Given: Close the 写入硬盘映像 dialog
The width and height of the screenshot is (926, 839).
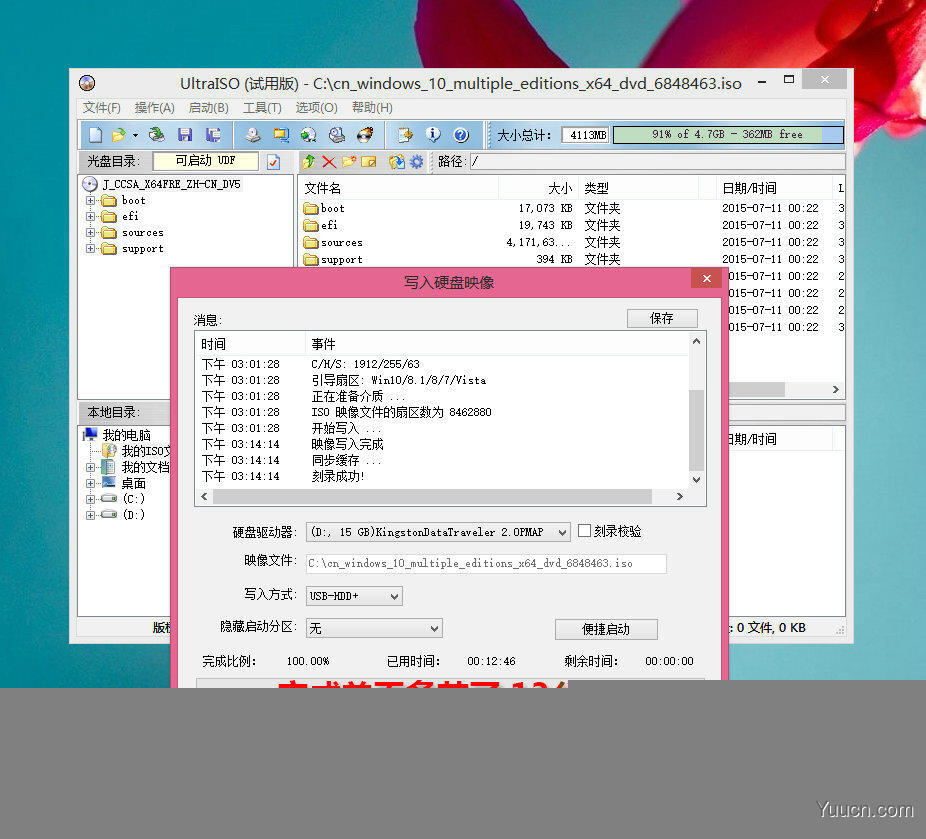Looking at the screenshot, I should 706,279.
